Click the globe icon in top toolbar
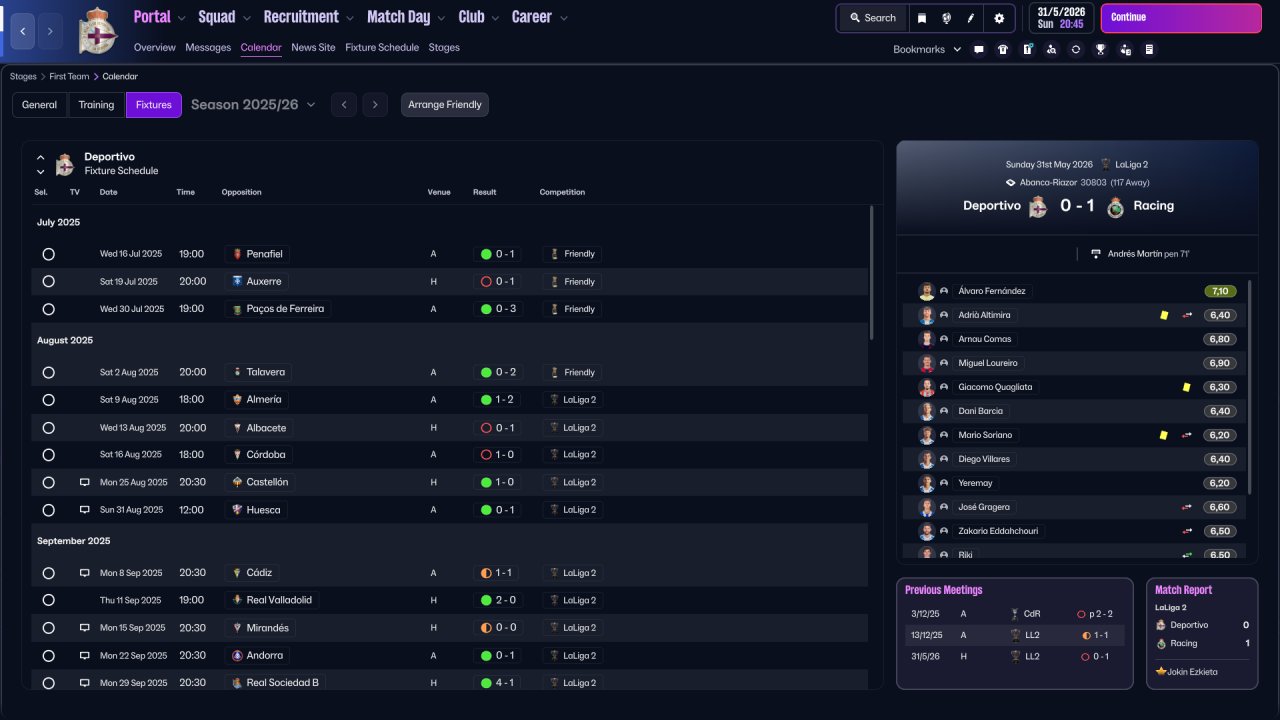Viewport: 1280px width, 720px height. click(946, 18)
